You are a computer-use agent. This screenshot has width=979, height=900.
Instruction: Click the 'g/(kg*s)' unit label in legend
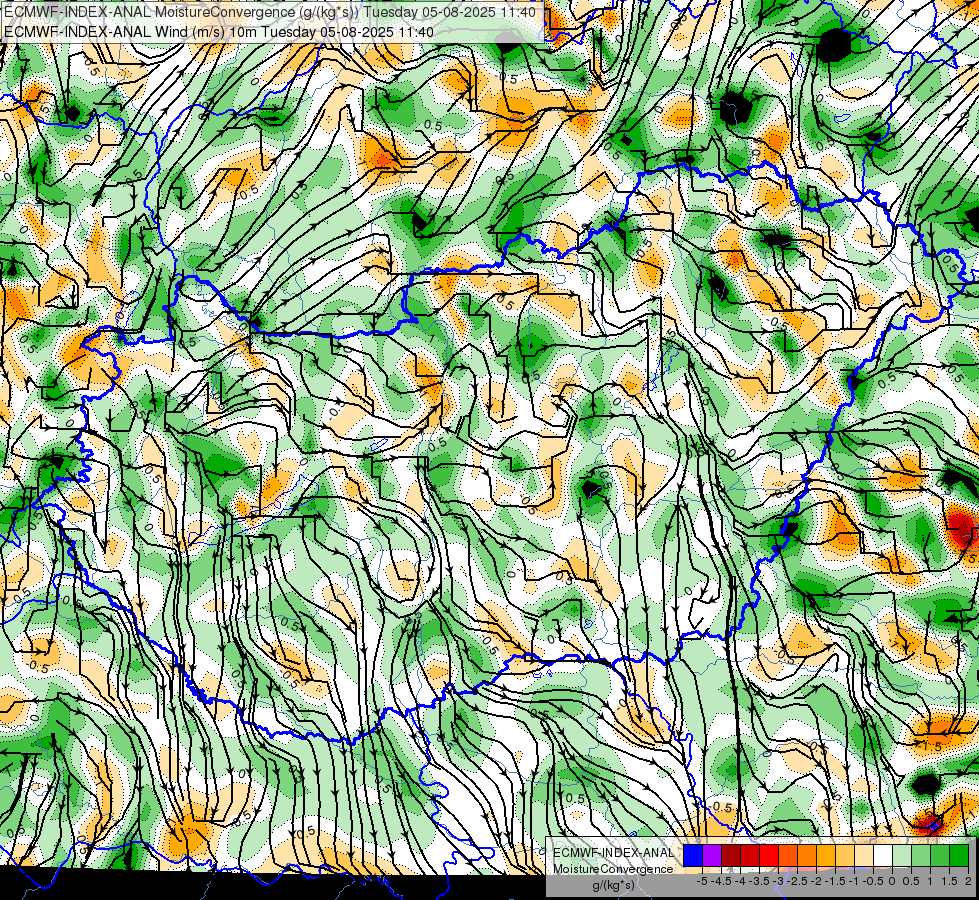pyautogui.click(x=614, y=886)
